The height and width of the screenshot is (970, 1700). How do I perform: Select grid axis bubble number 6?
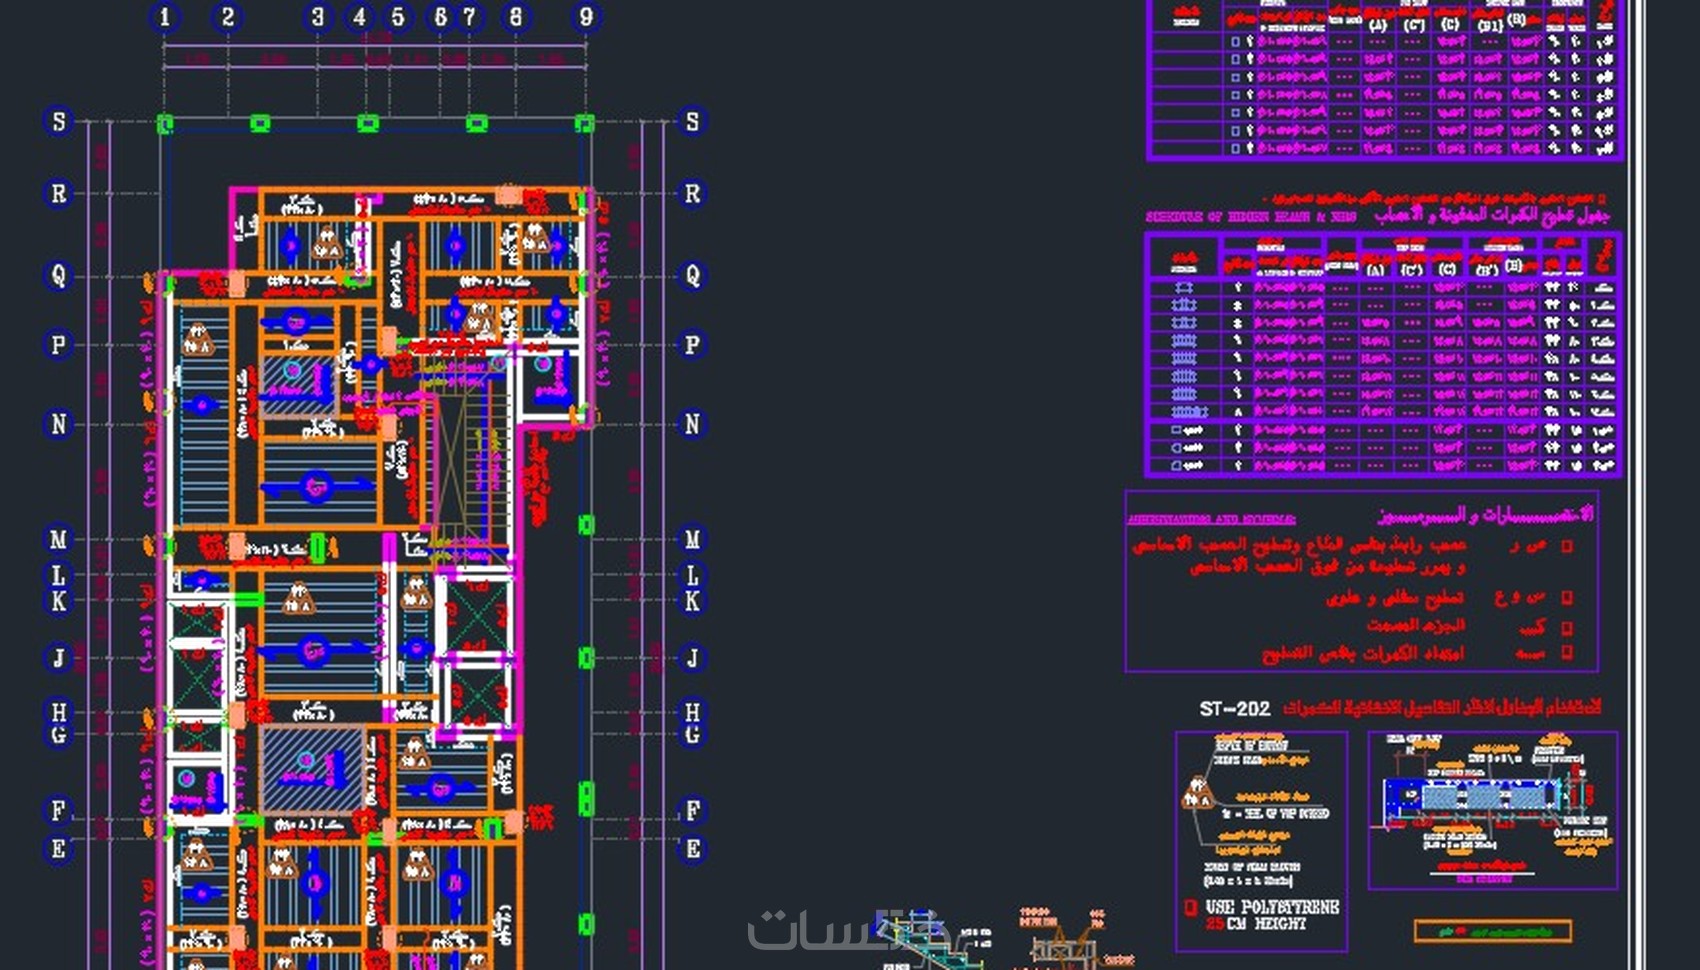point(440,17)
